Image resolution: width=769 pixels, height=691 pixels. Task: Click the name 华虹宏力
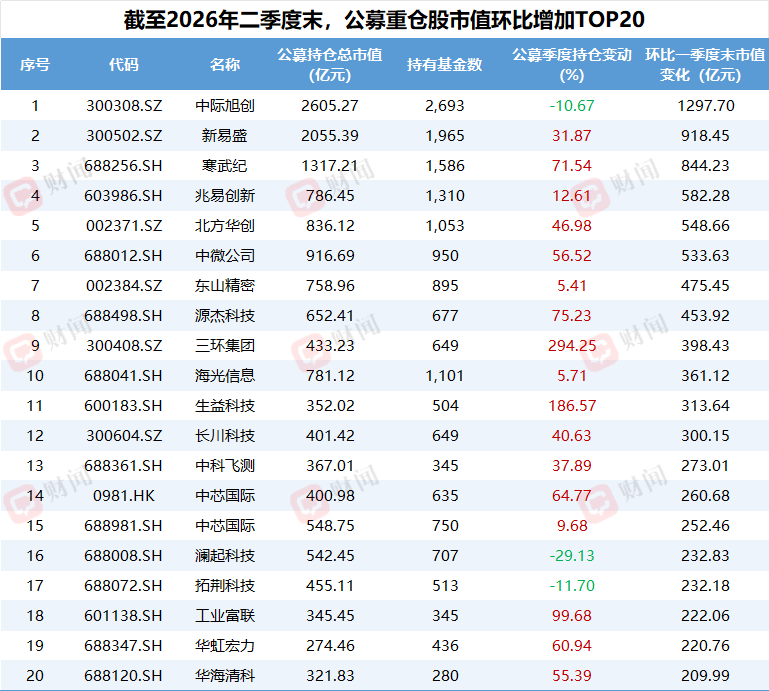coord(225,645)
